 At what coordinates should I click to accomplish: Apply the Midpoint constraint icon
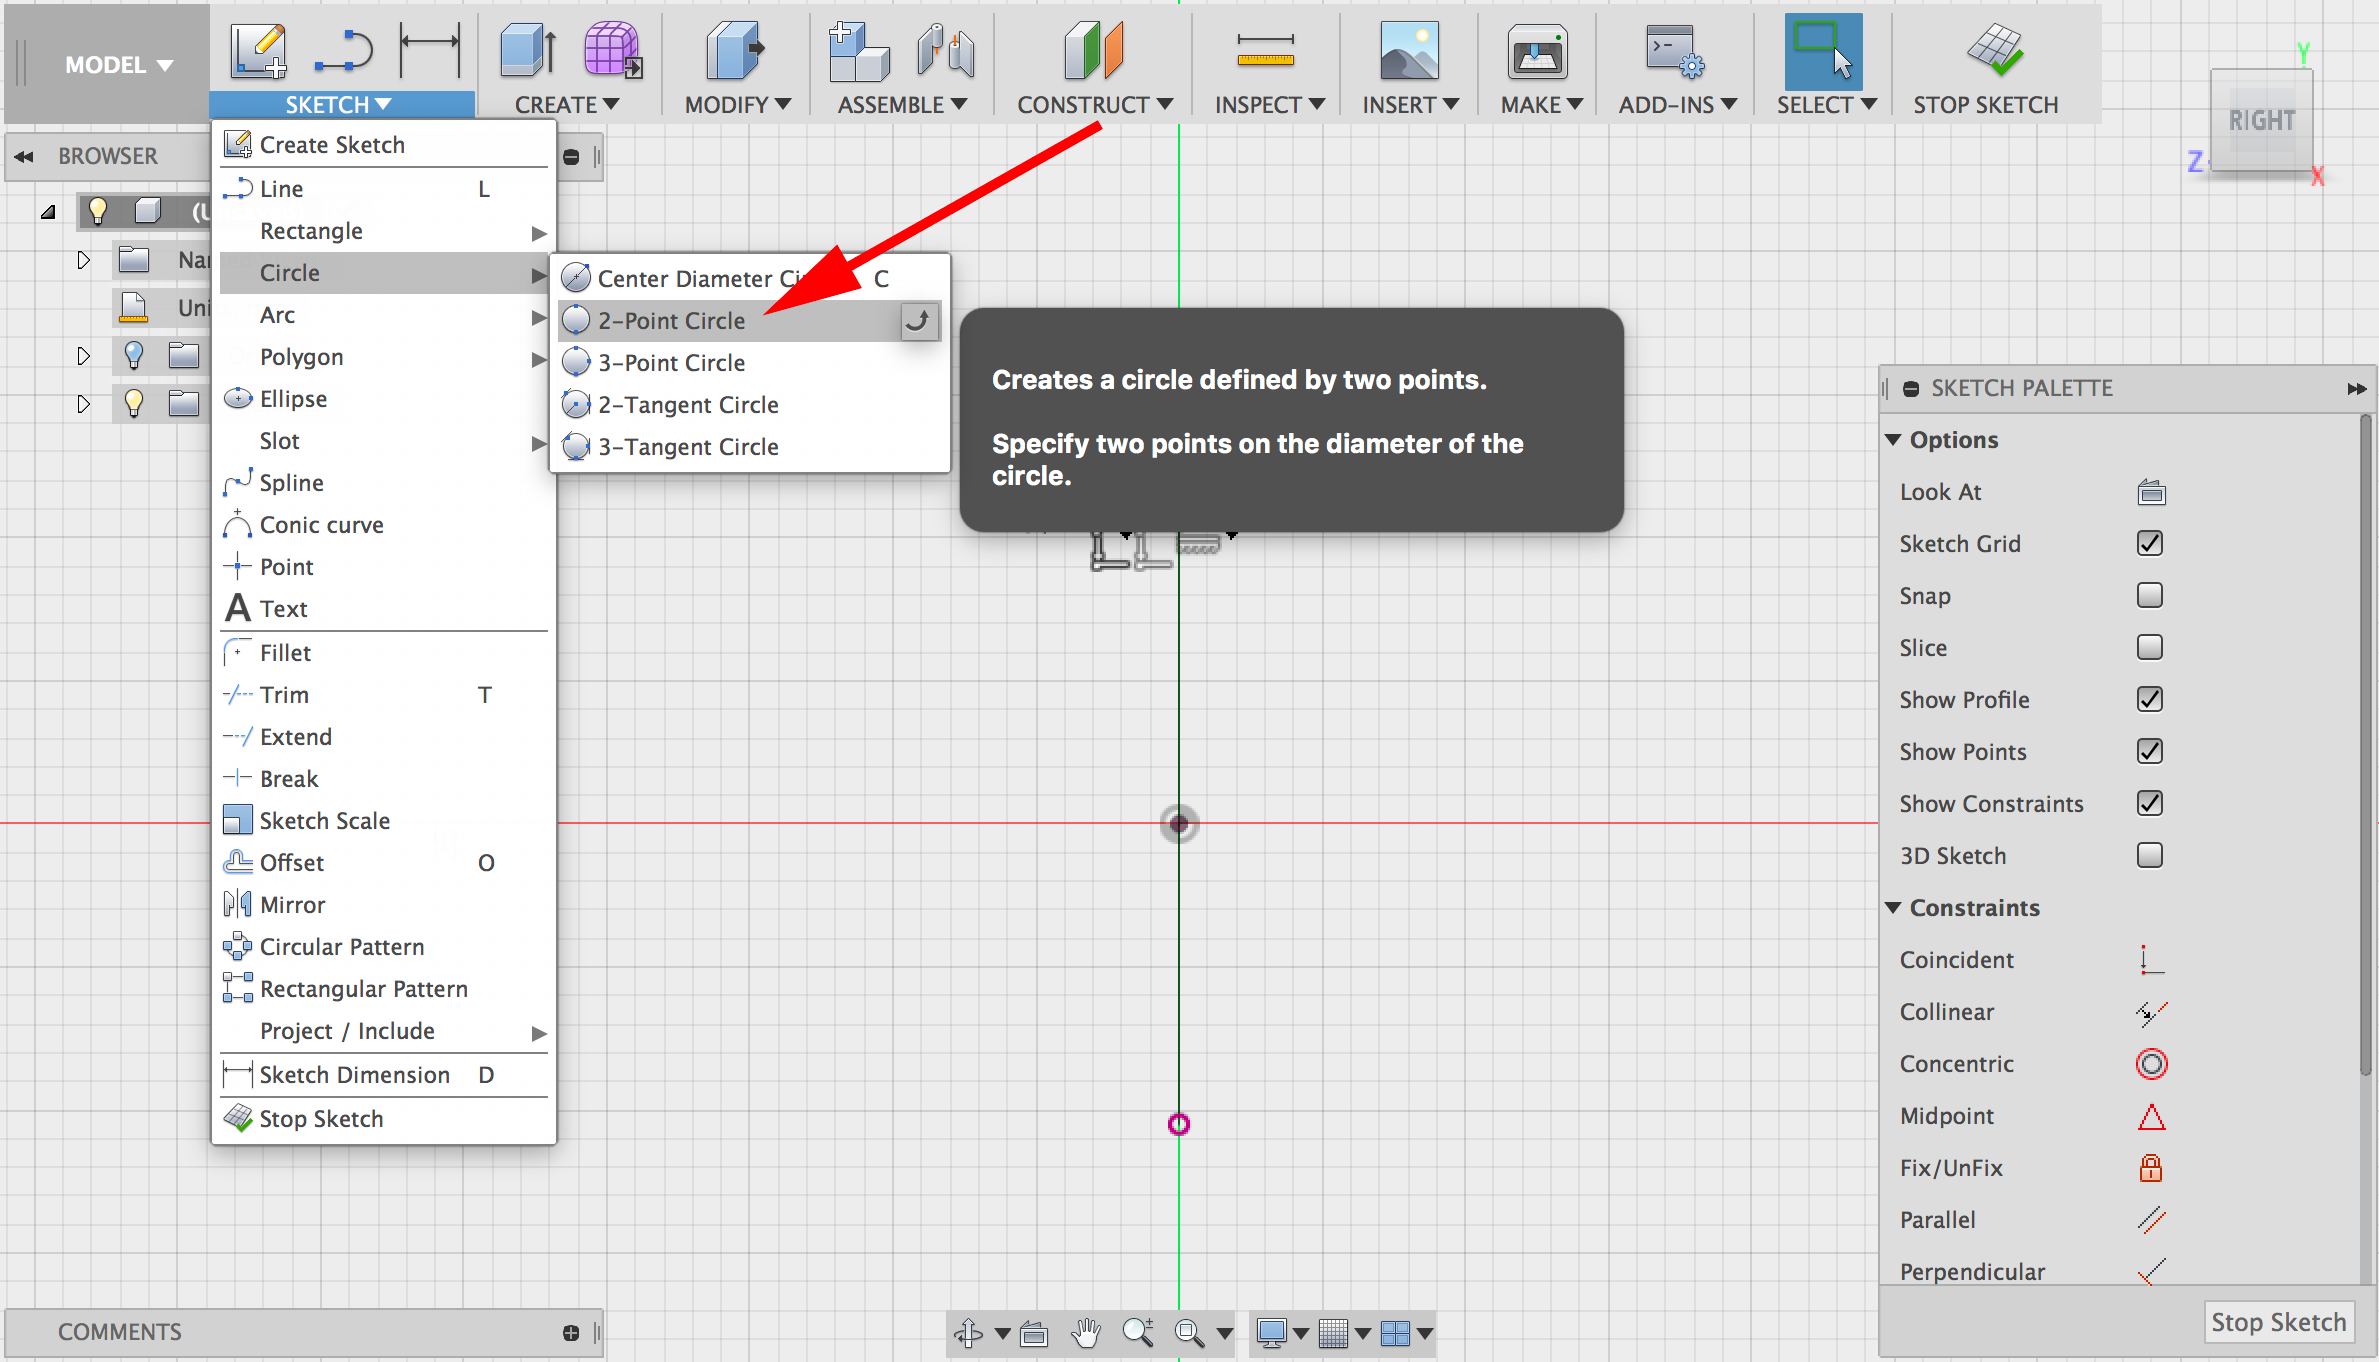2151,1116
